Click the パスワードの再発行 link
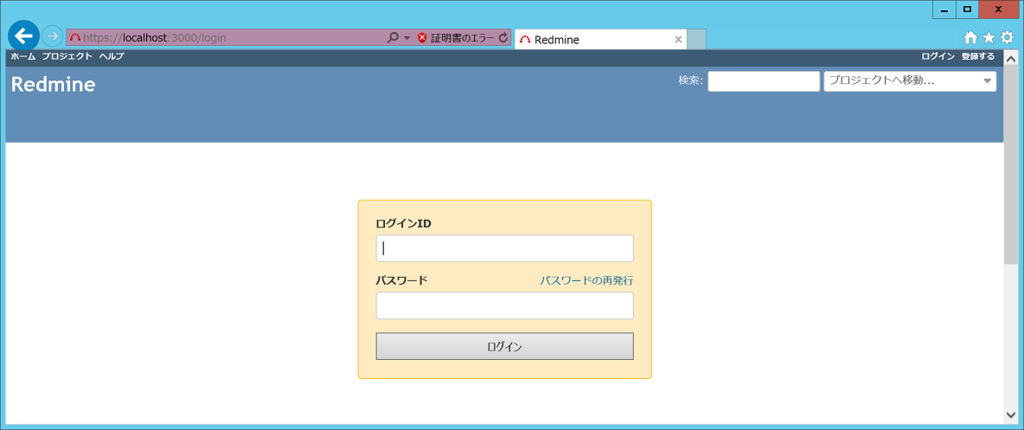The image size is (1024, 430). [x=586, y=281]
